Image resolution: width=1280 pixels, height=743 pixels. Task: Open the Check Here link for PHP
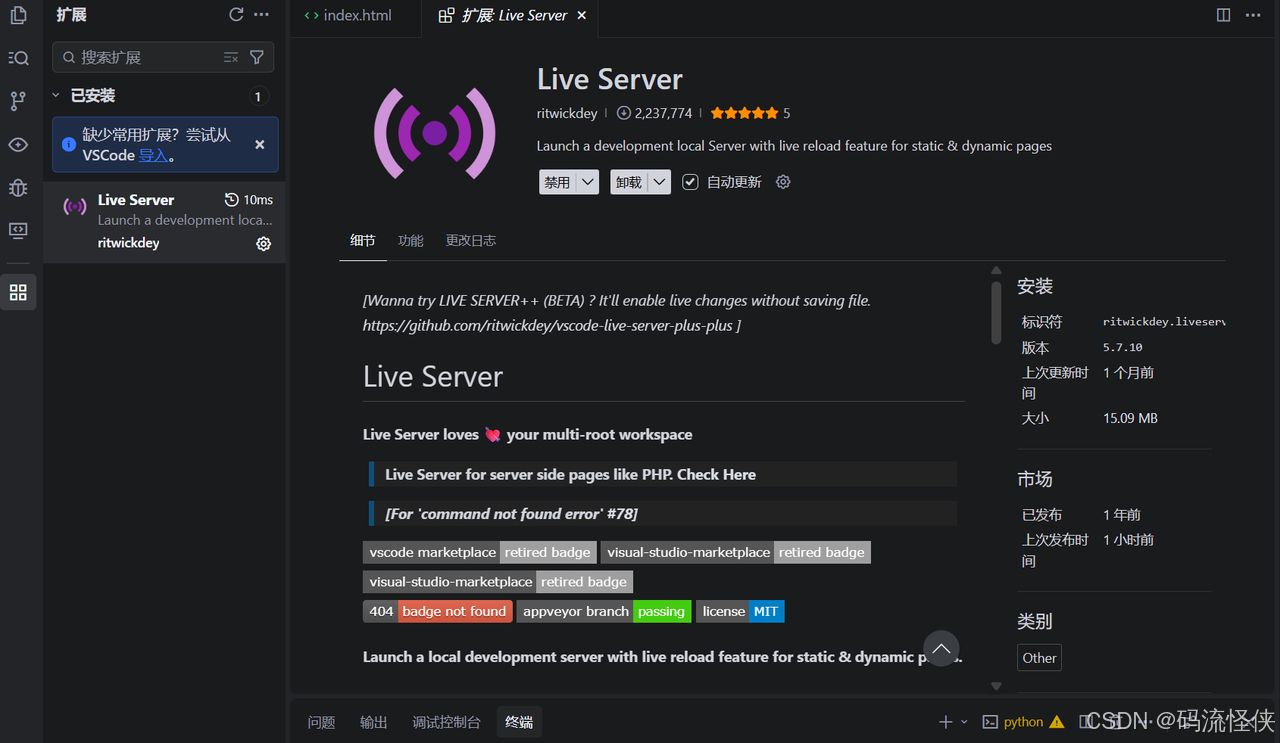pyautogui.click(x=716, y=475)
